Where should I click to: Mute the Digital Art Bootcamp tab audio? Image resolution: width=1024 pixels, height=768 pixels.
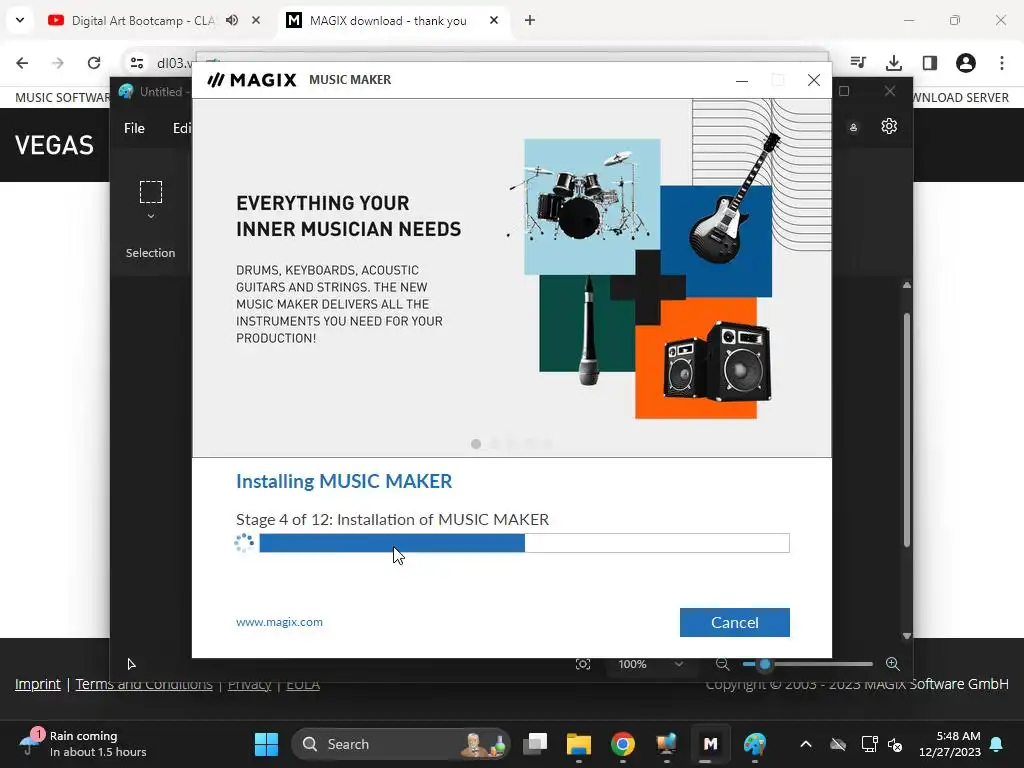pos(232,20)
